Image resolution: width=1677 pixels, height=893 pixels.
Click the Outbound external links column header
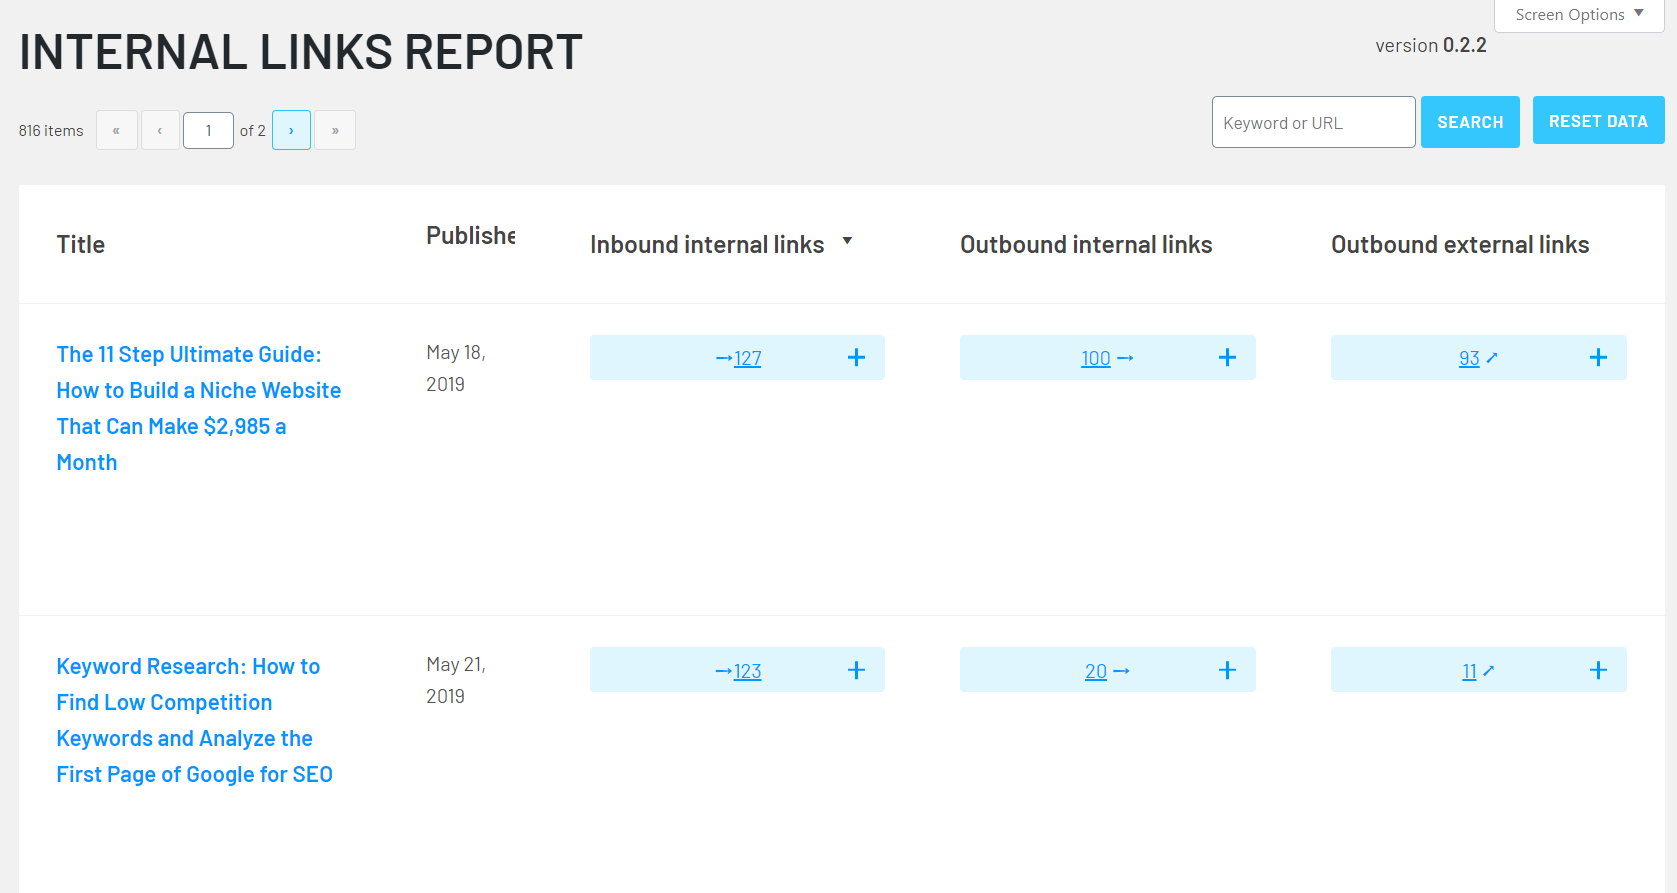point(1459,245)
